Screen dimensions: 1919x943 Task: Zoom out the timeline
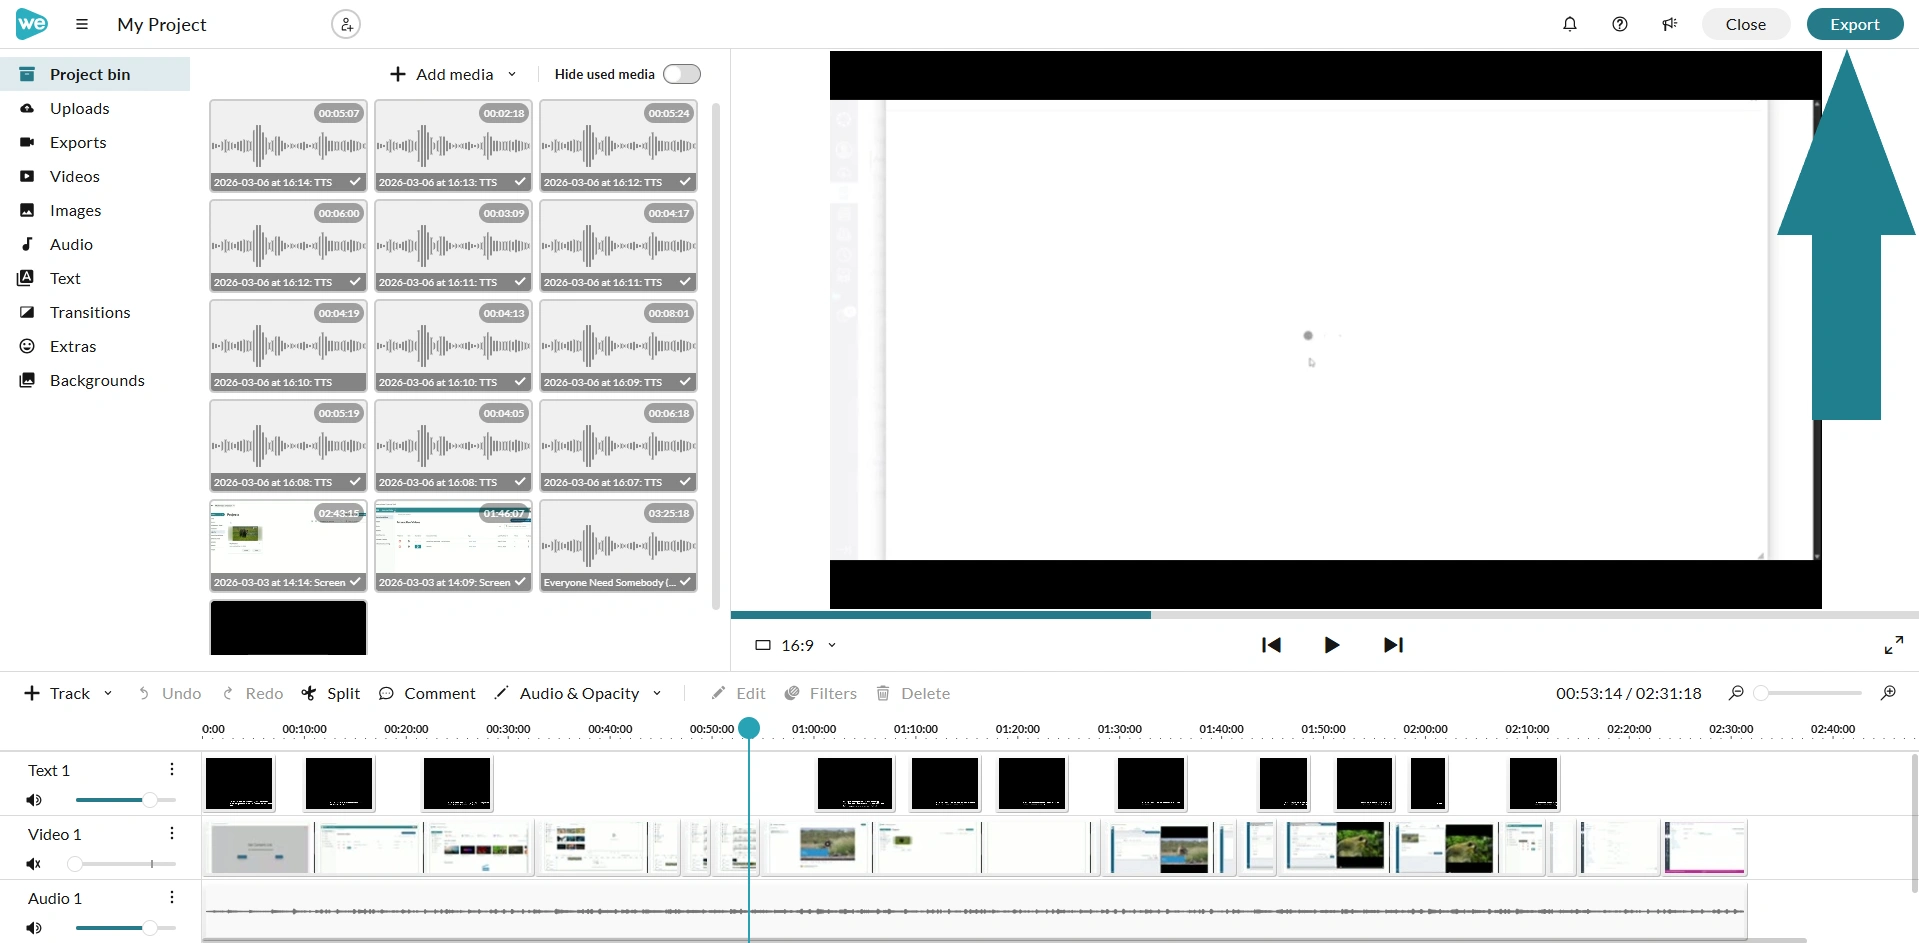point(1736,693)
